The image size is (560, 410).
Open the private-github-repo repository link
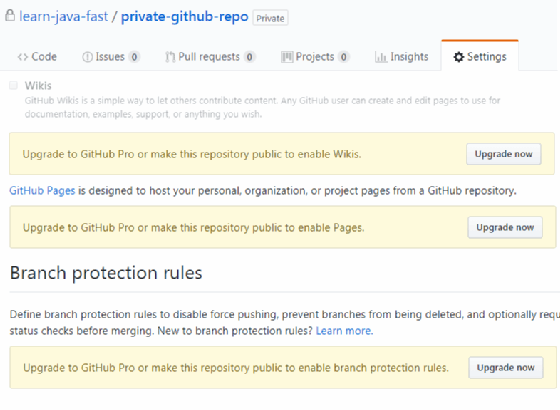click(x=185, y=16)
